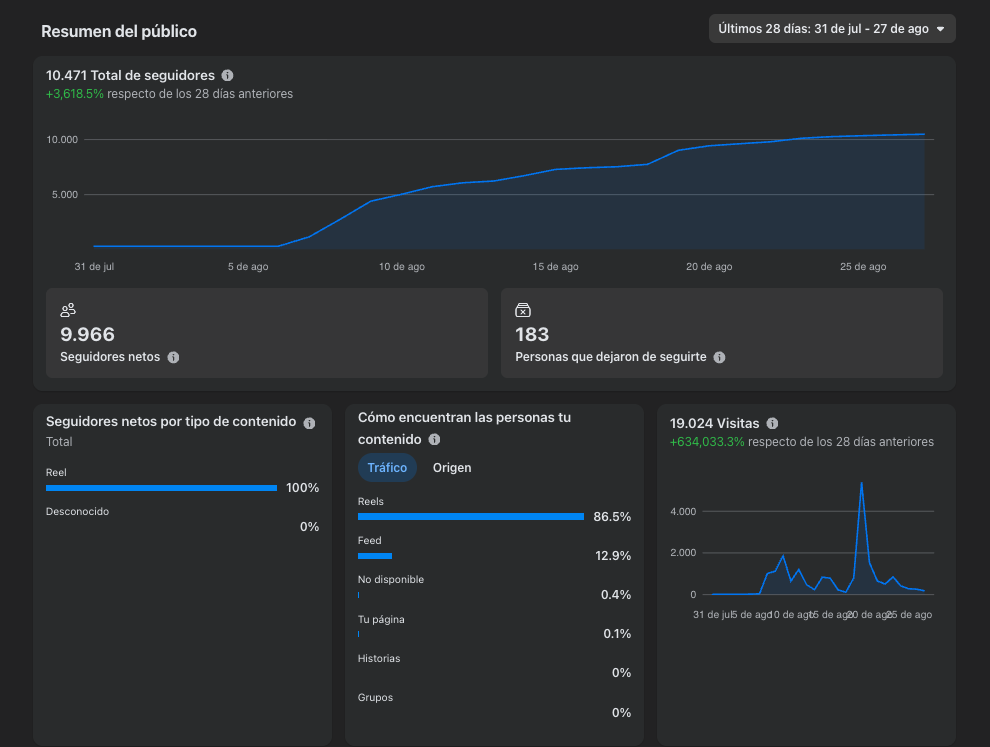Click the Reels 86.5% traffic bar
The image size is (990, 747).
pyautogui.click(x=471, y=517)
